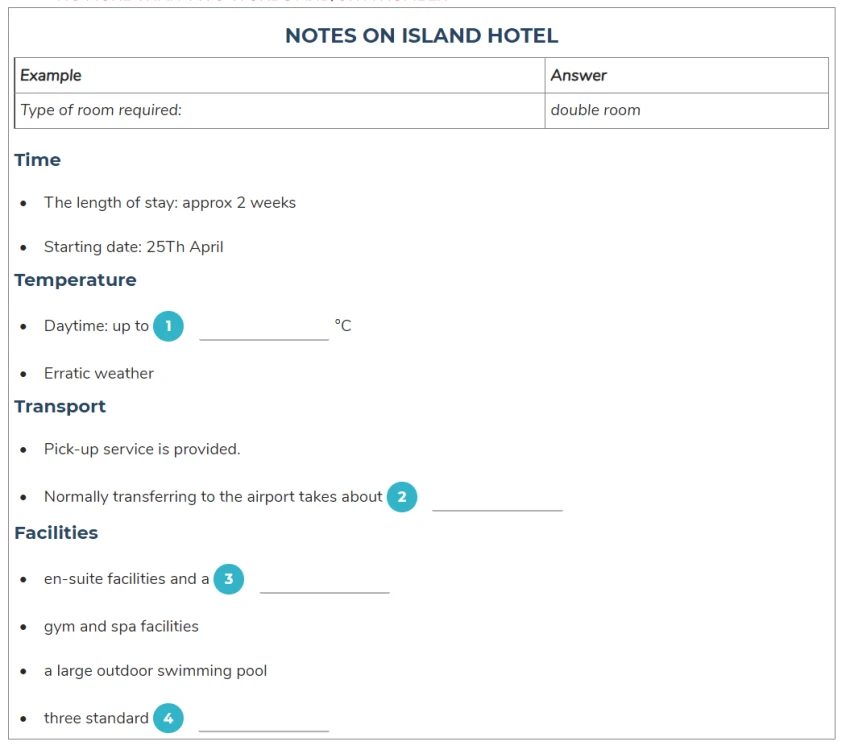Image resolution: width=850 pixels, height=754 pixels.
Task: Click the Transport section heading
Action: (60, 407)
